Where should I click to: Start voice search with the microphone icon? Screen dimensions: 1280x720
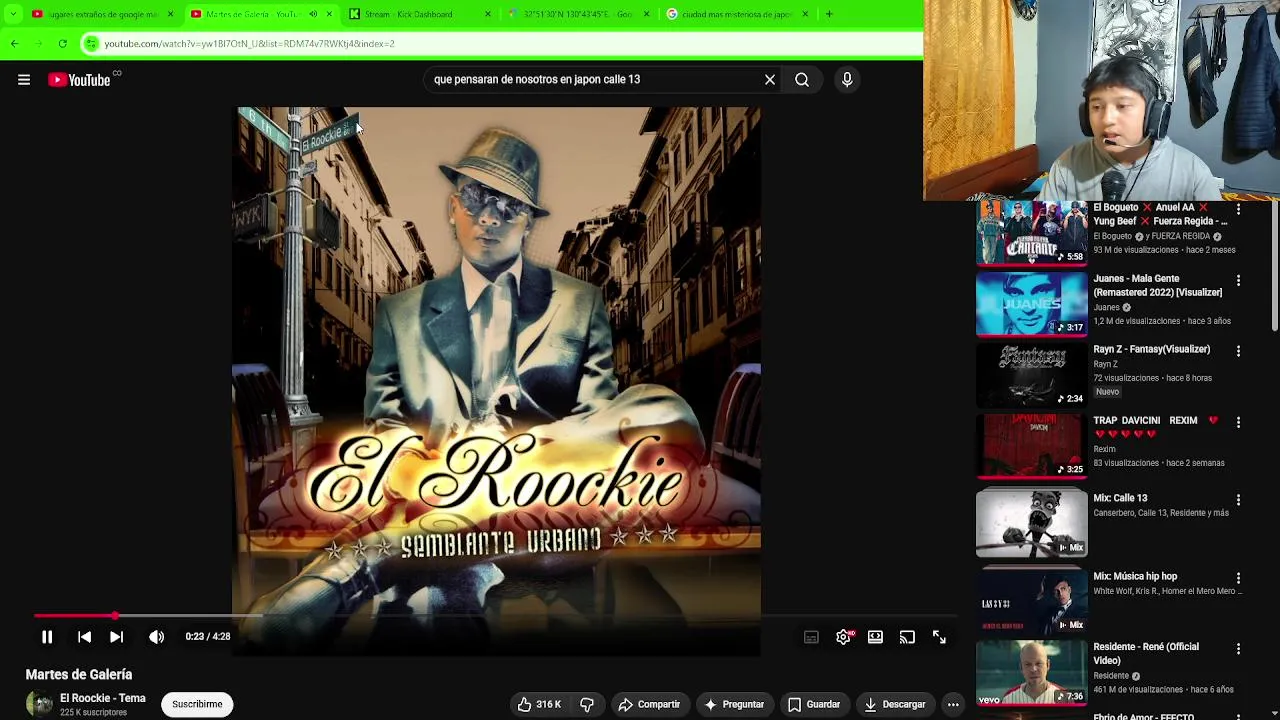click(847, 80)
